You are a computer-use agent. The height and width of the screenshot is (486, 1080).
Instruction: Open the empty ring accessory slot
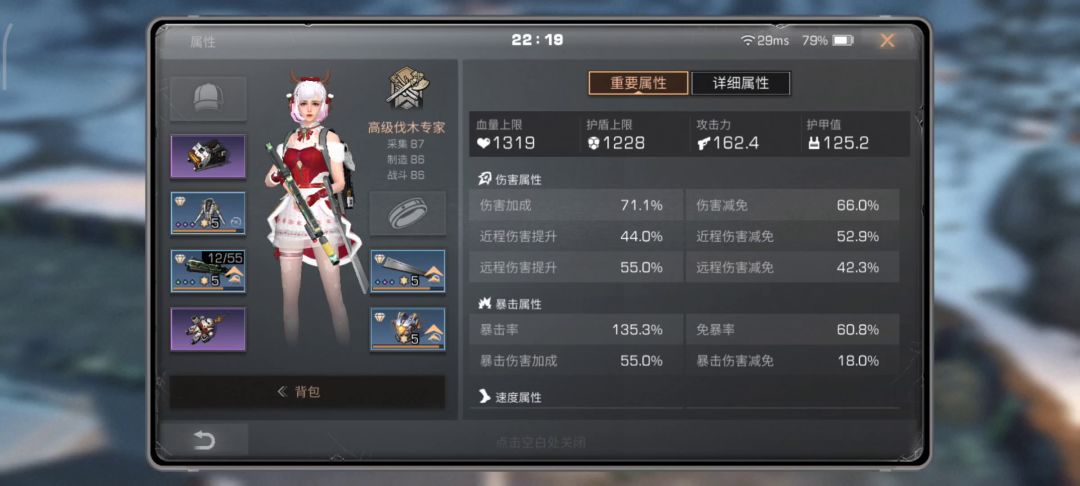coord(408,213)
